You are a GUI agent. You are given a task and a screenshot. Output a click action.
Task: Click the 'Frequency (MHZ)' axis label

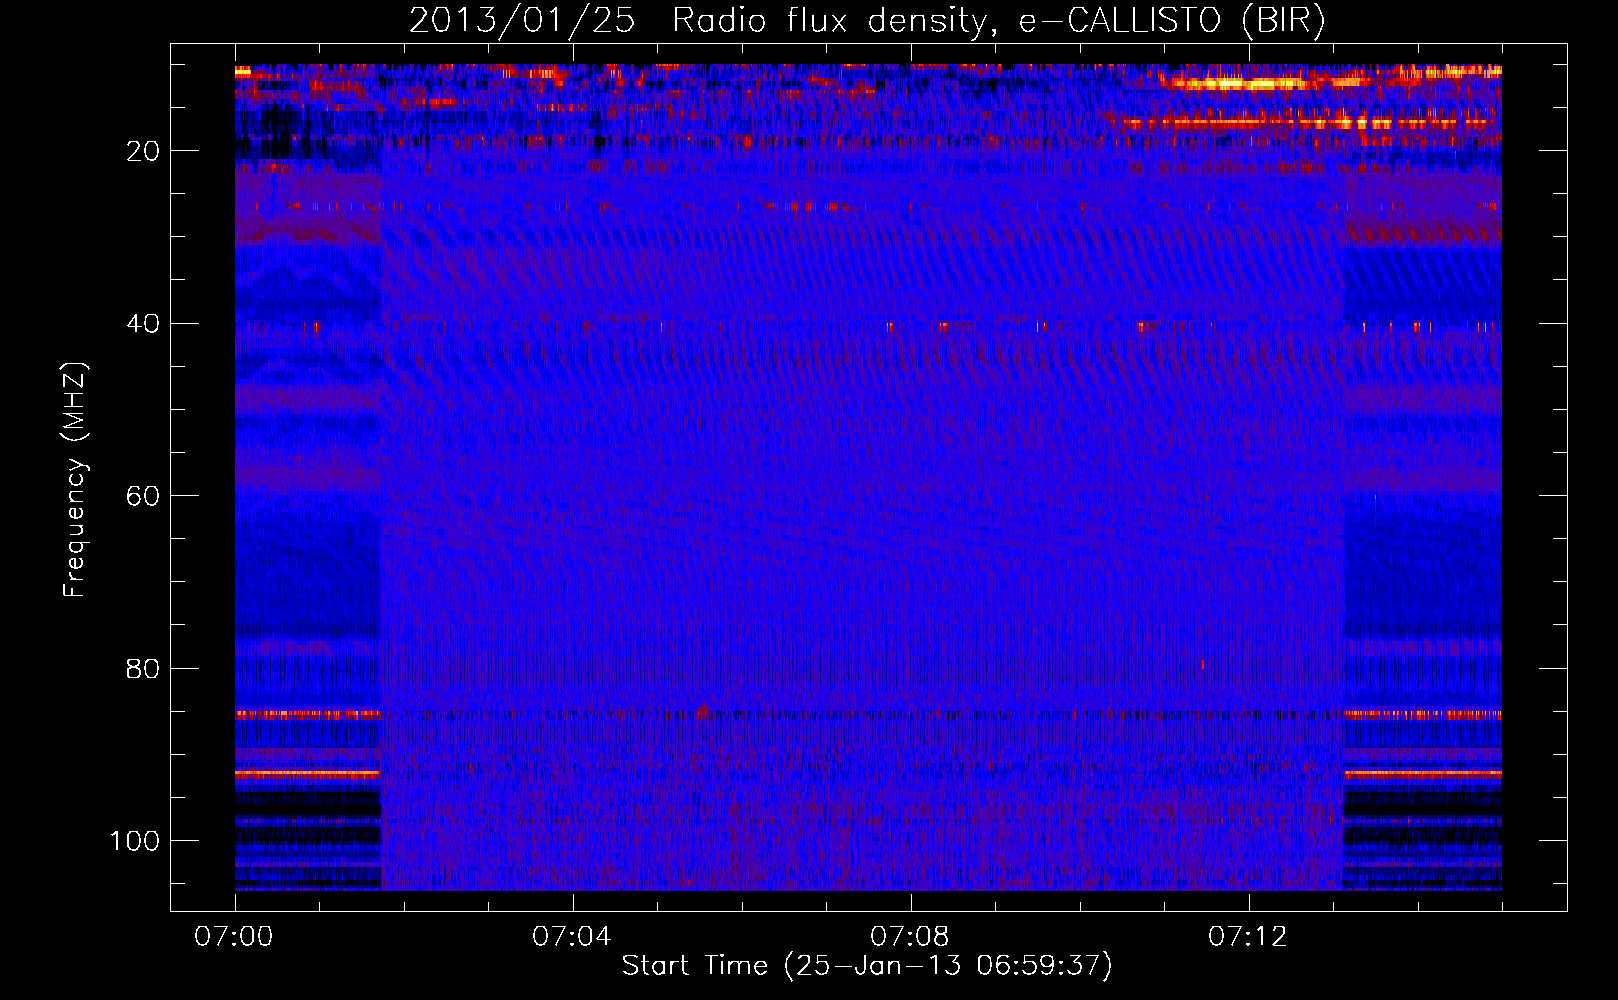click(x=75, y=479)
